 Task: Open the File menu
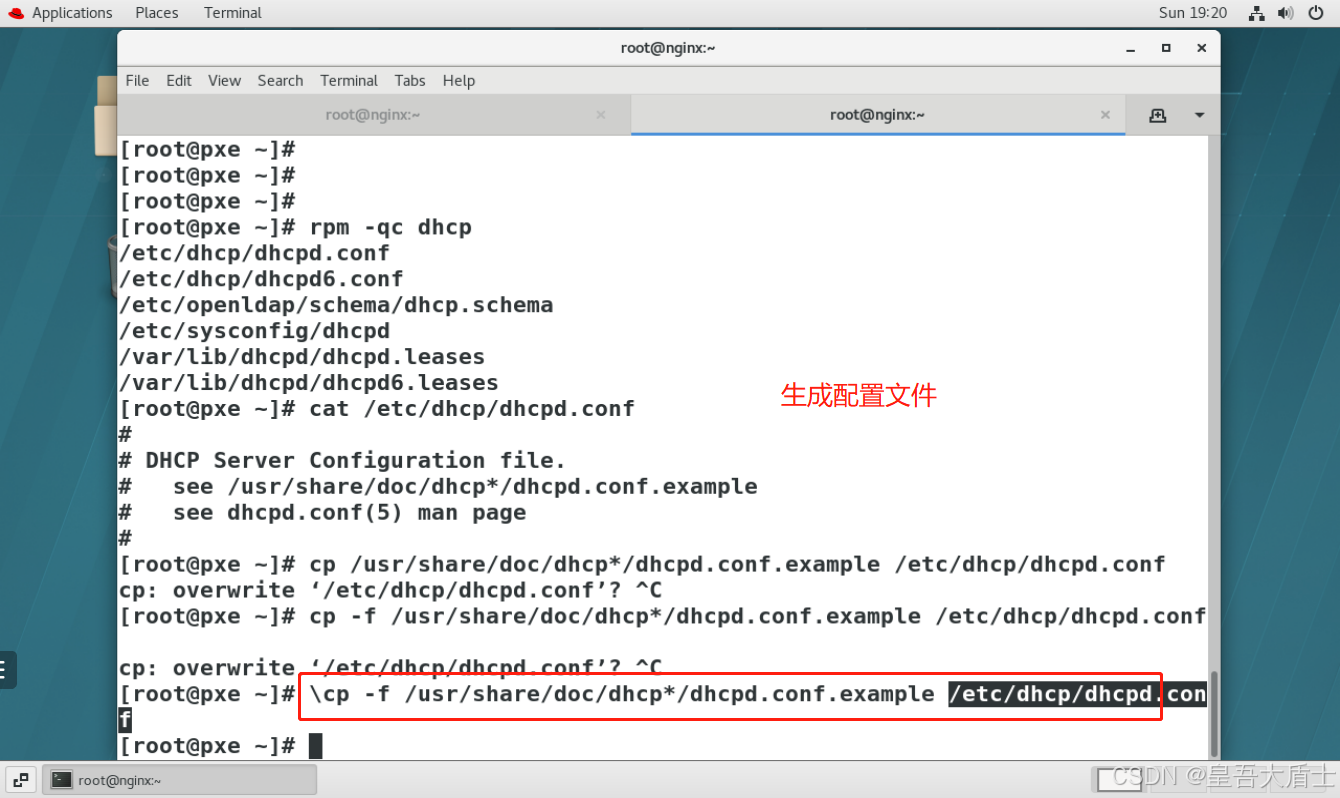pyautogui.click(x=137, y=81)
